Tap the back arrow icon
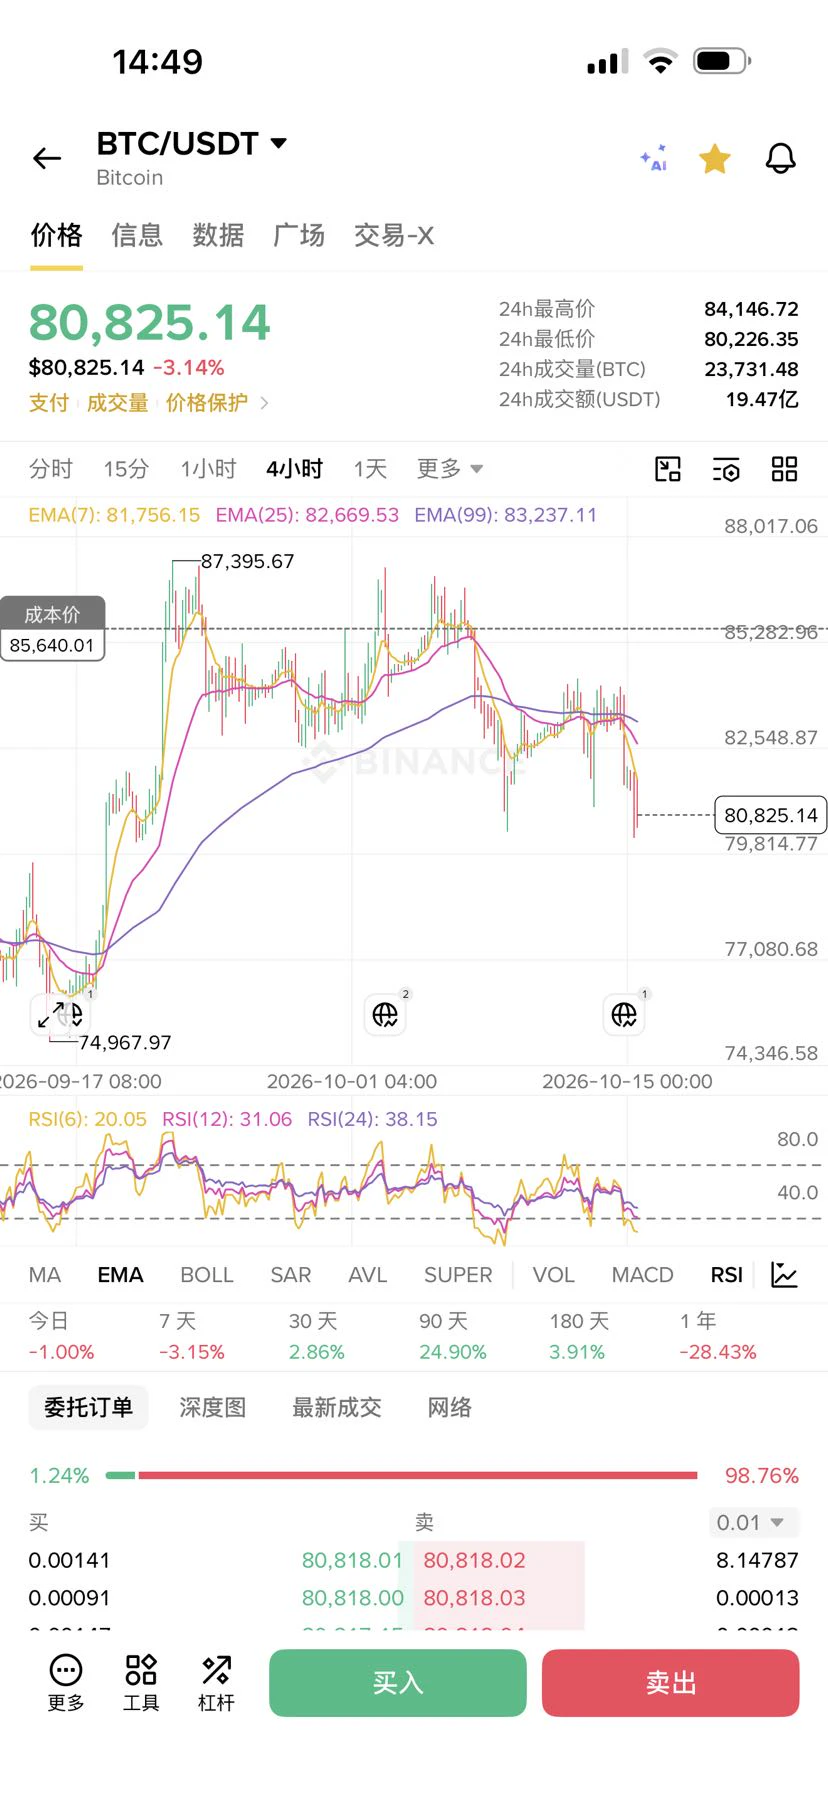Viewport: 828px width, 1800px height. [47, 158]
